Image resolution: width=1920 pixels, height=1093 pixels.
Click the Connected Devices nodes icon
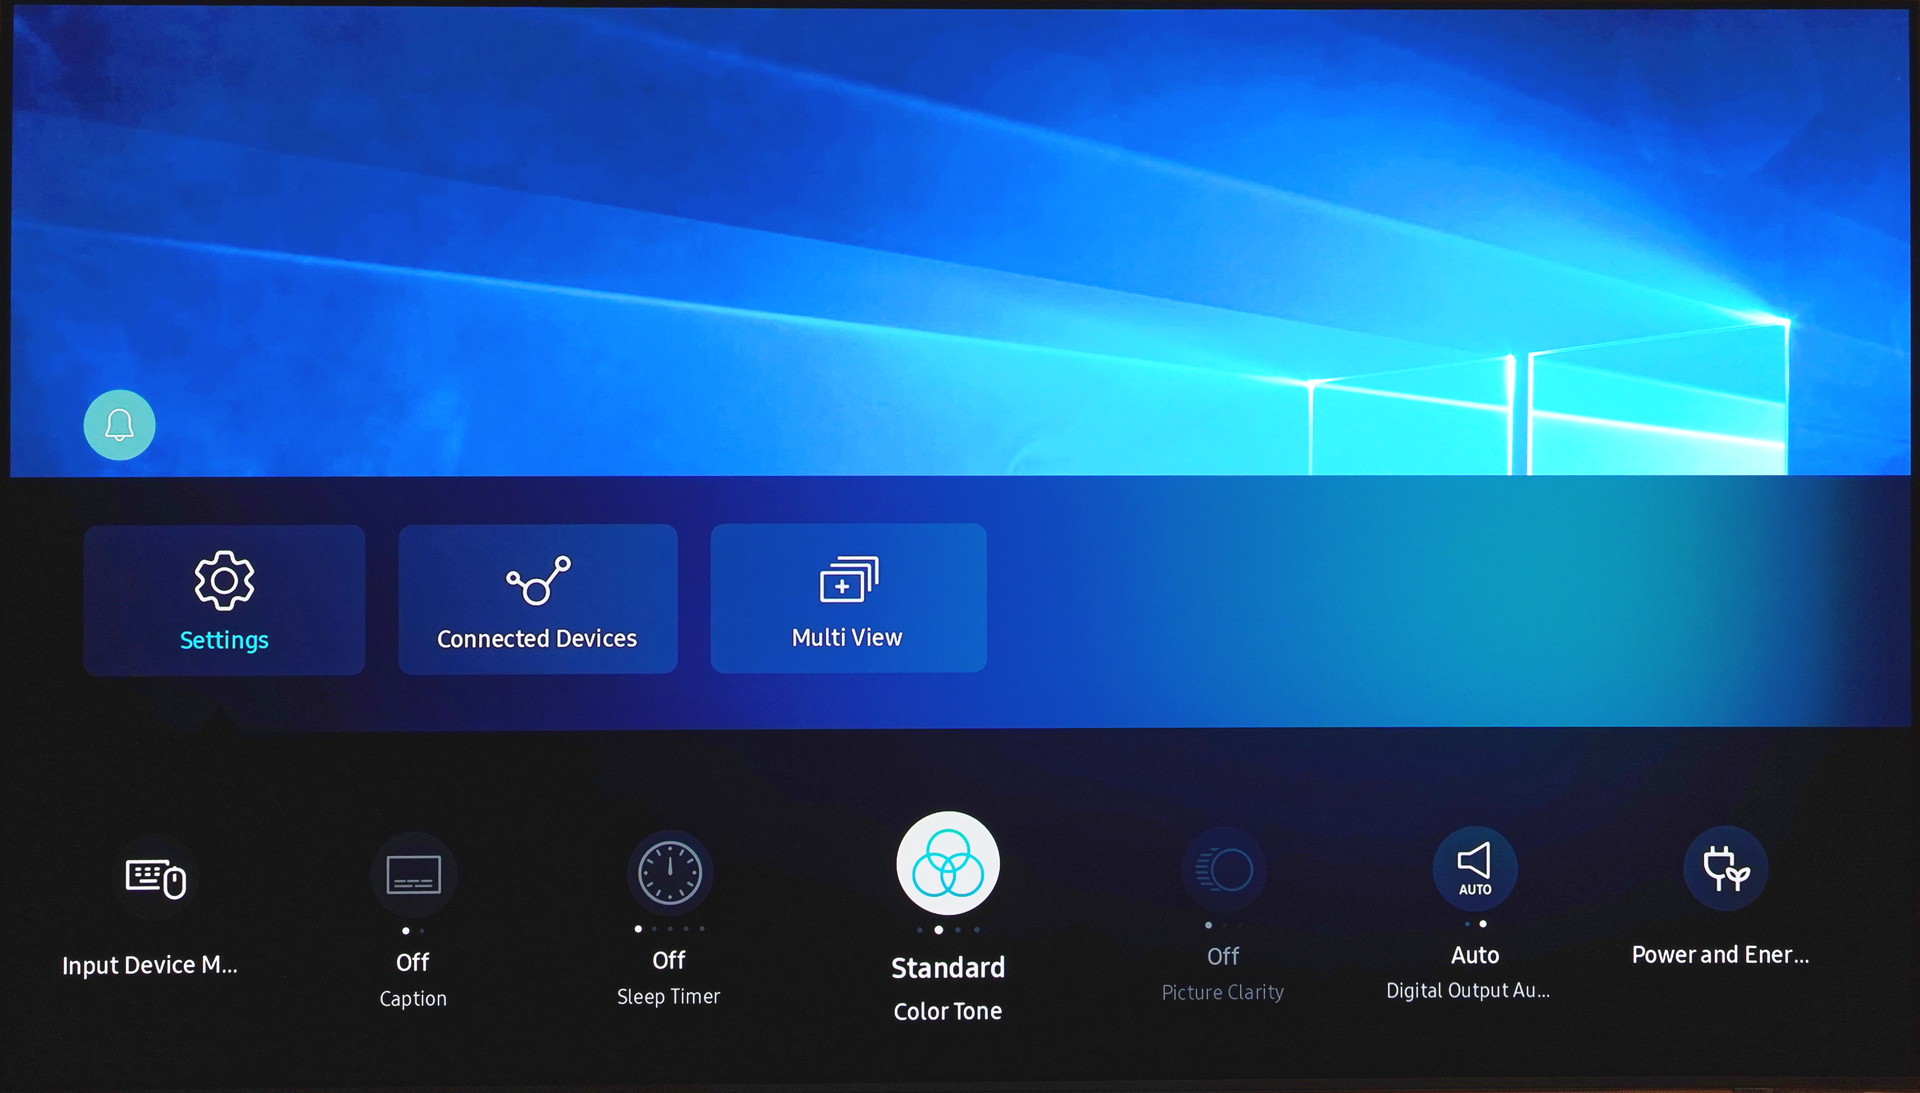pyautogui.click(x=538, y=581)
